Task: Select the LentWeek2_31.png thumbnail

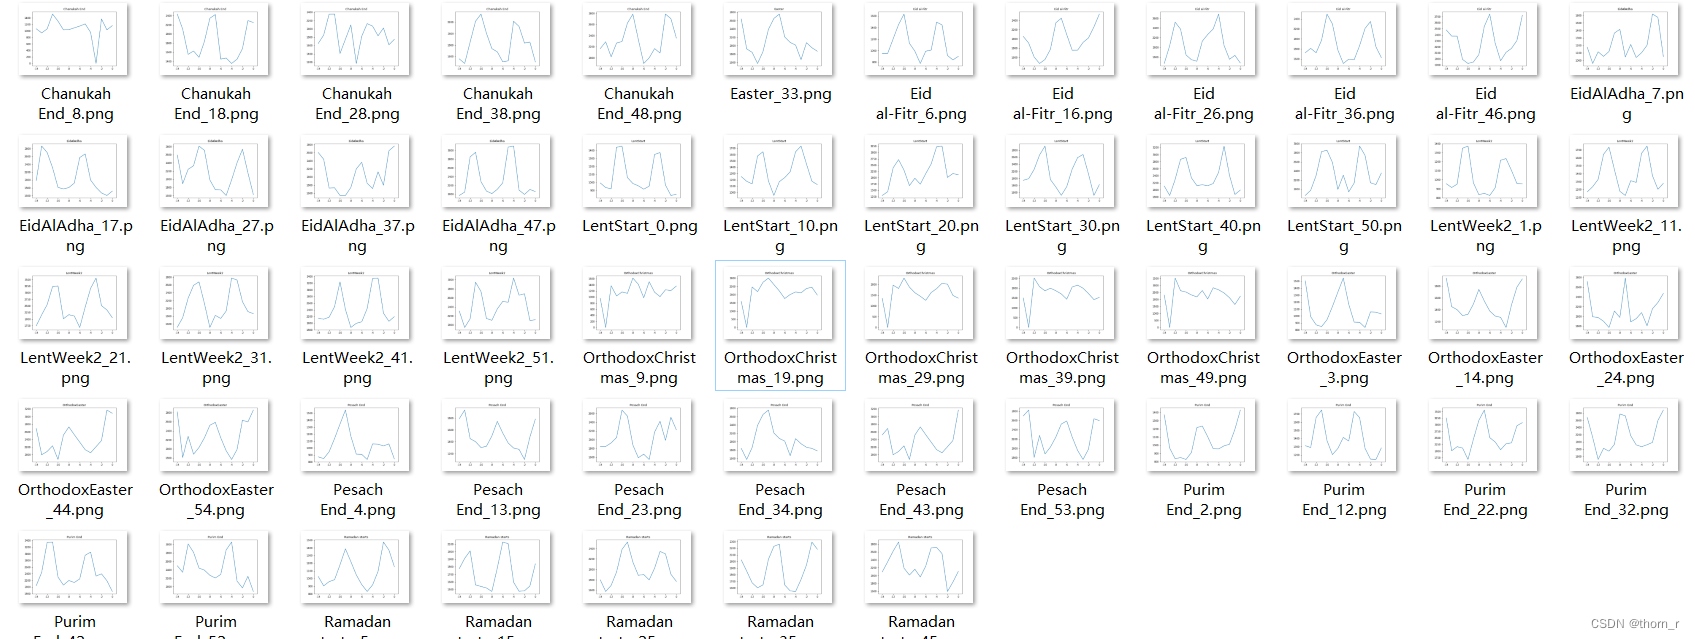Action: click(x=215, y=304)
